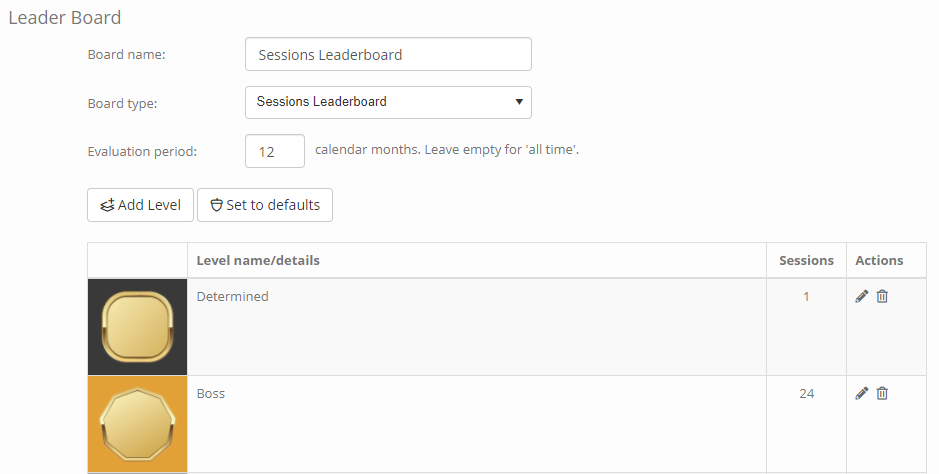Open the Board type dropdown
The width and height of the screenshot is (939, 474).
pyautogui.click(x=388, y=102)
